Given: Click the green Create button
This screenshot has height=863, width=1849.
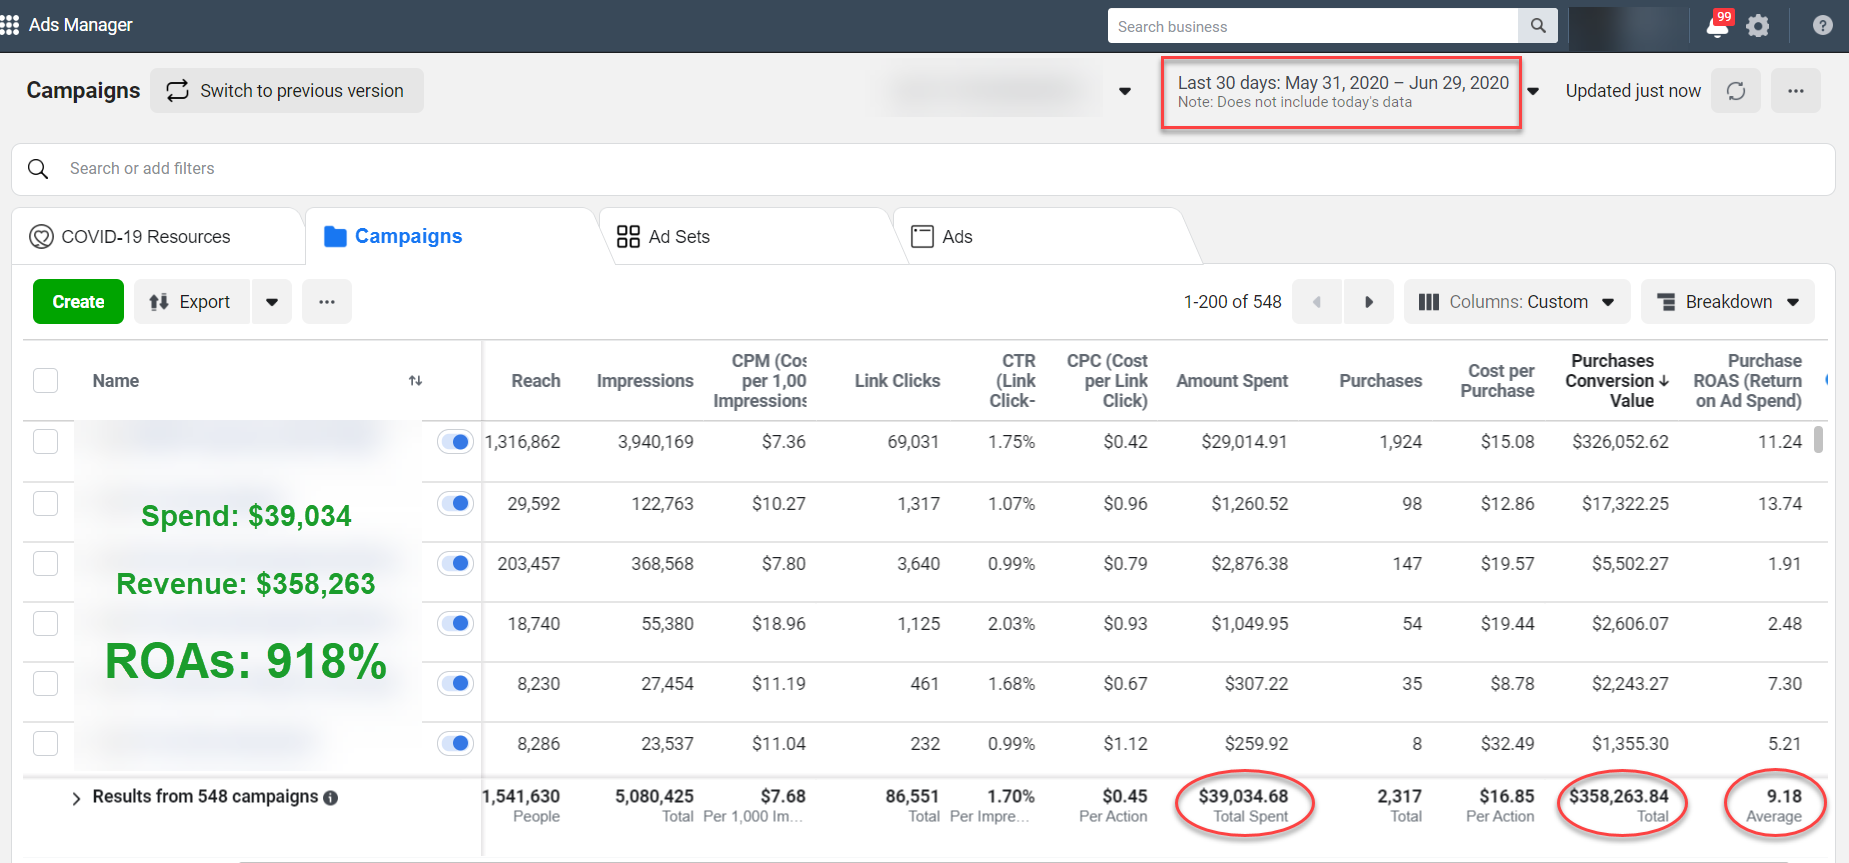Looking at the screenshot, I should click(x=78, y=302).
